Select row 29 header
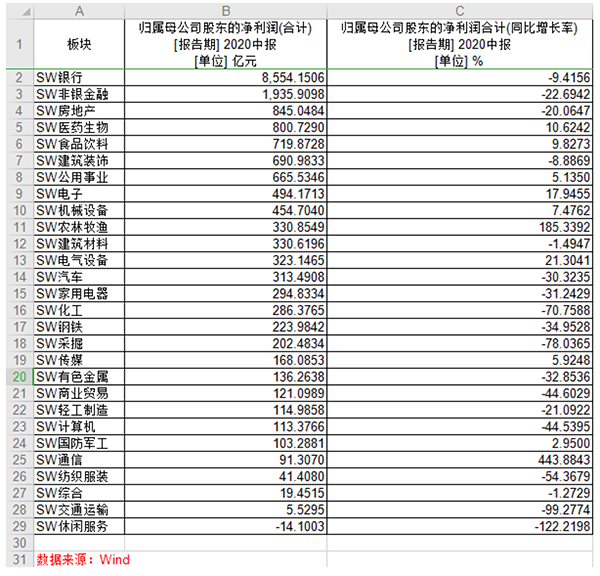 (17, 526)
